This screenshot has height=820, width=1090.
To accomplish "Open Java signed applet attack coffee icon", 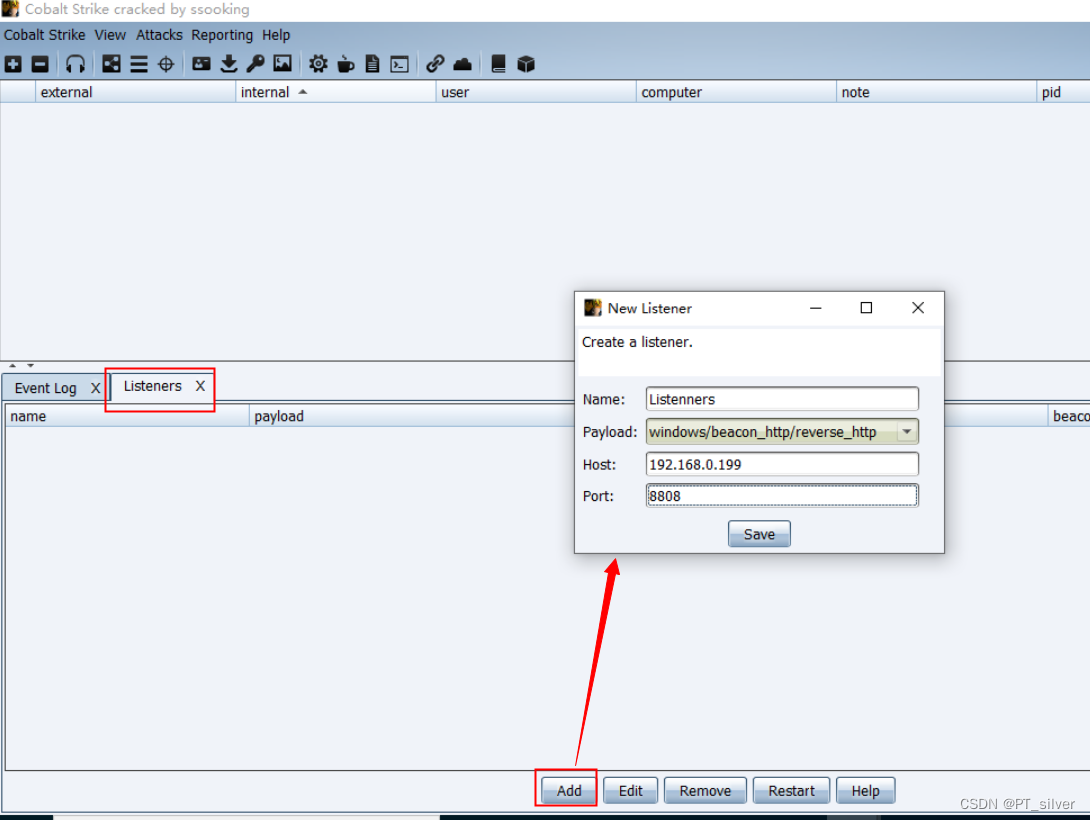I will pos(345,65).
